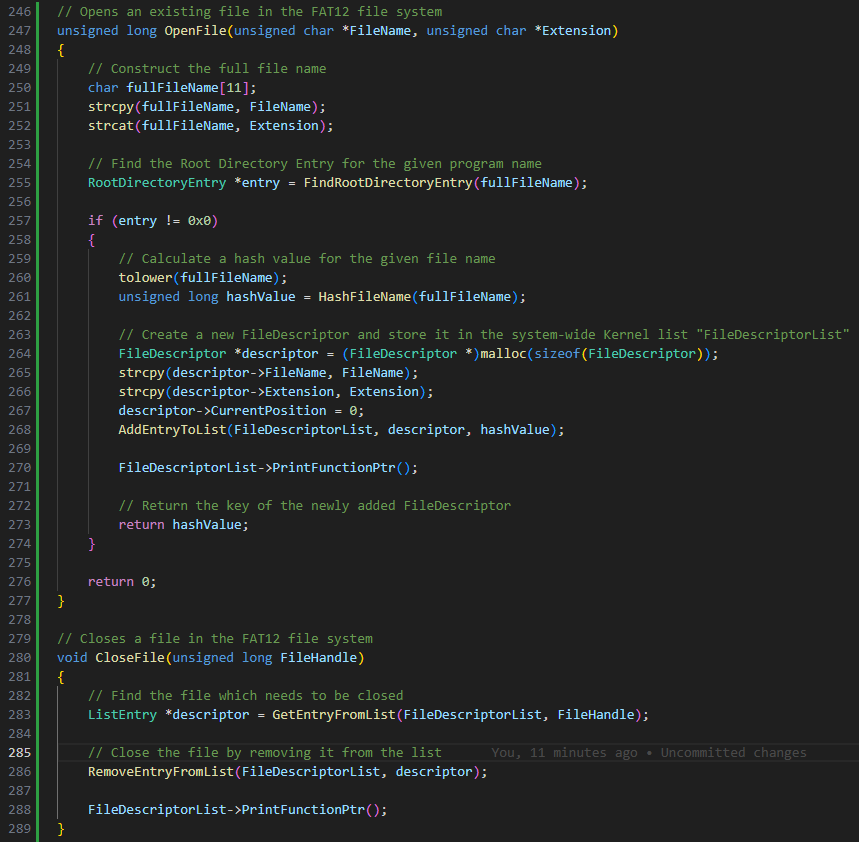This screenshot has width=859, height=842.
Task: Click the blame annotation 'You, 11 minutes ago'
Action: point(564,753)
